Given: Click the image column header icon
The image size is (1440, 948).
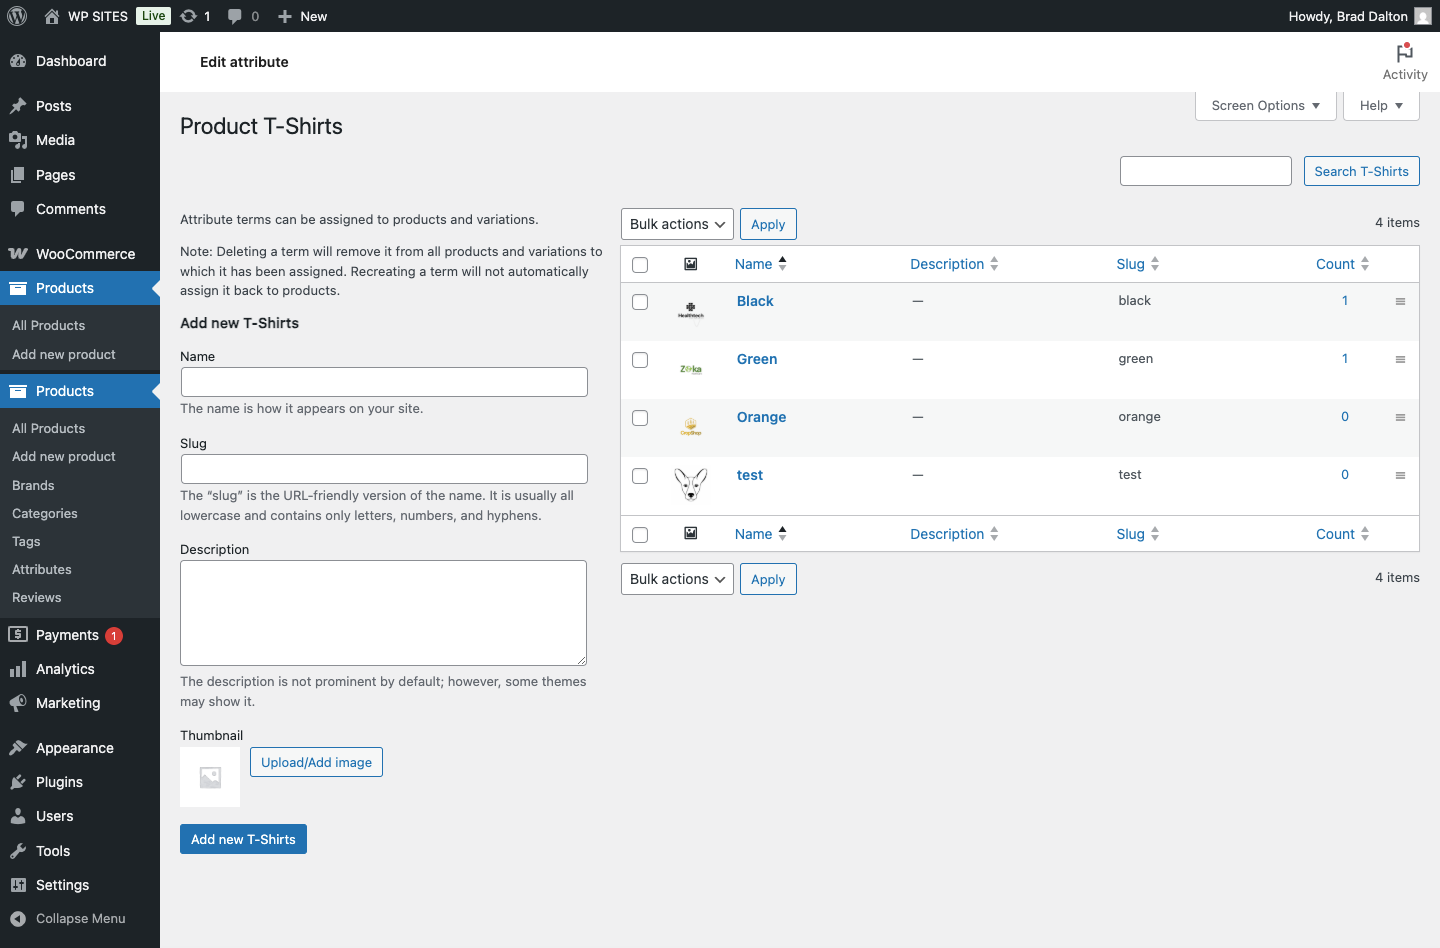Looking at the screenshot, I should (x=690, y=264).
